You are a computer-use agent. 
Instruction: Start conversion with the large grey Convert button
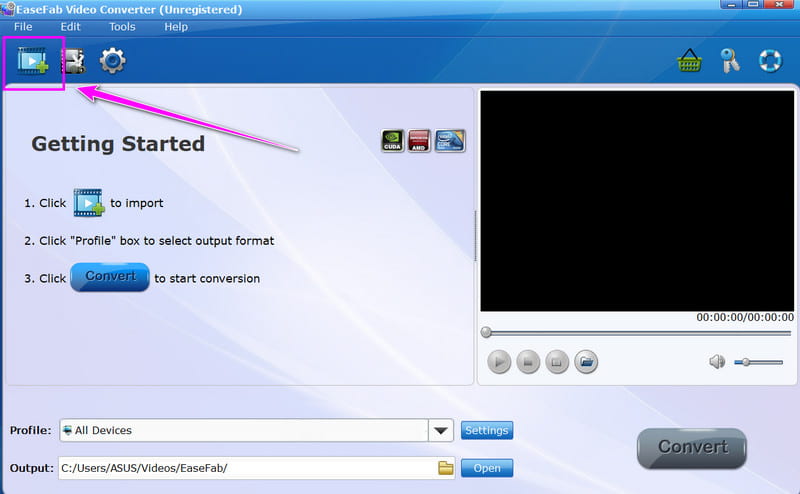(692, 448)
